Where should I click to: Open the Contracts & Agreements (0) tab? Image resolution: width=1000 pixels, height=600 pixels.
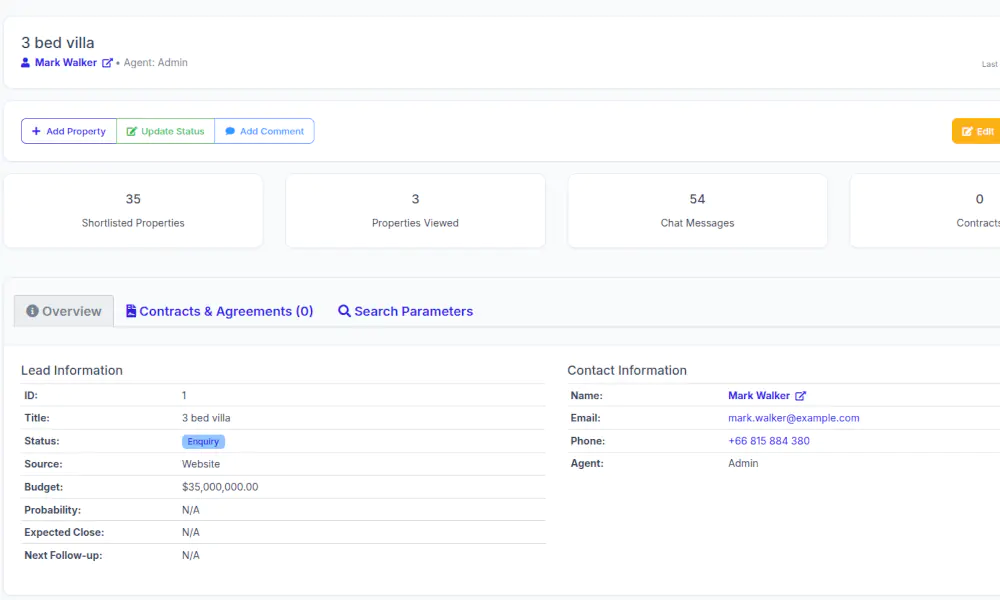tap(226, 311)
